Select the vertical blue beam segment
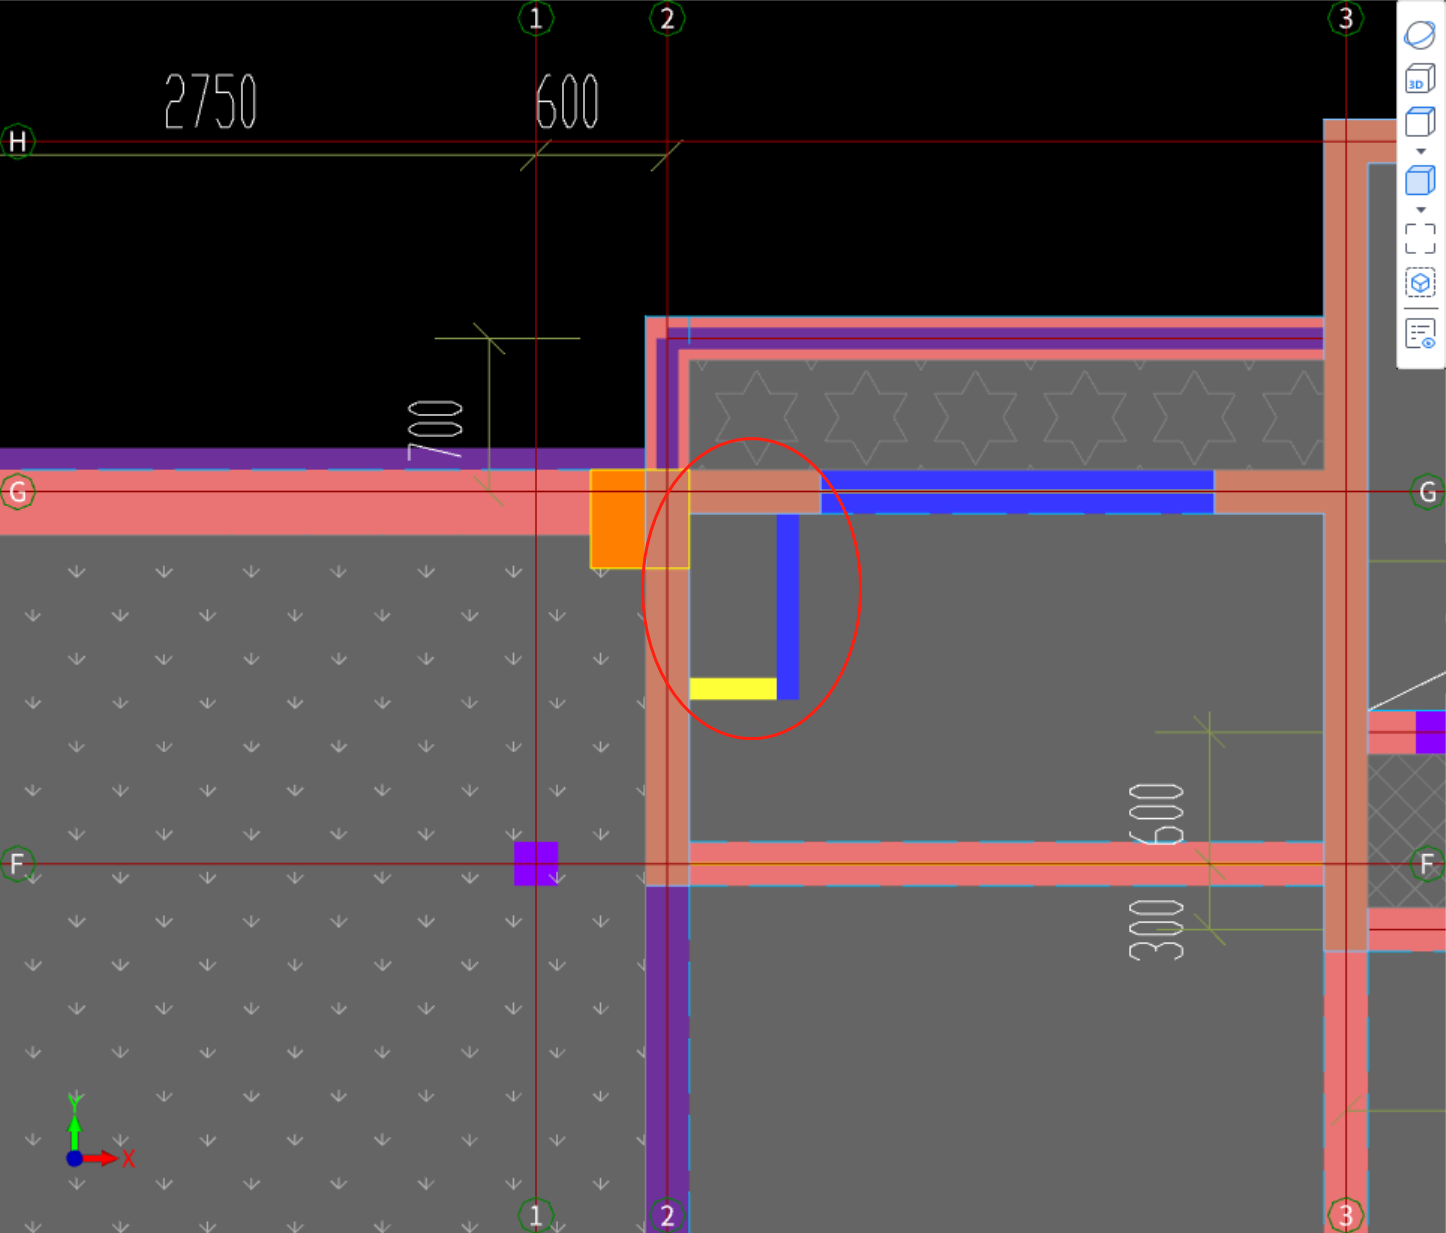Image resolution: width=1446 pixels, height=1233 pixels. 788,607
